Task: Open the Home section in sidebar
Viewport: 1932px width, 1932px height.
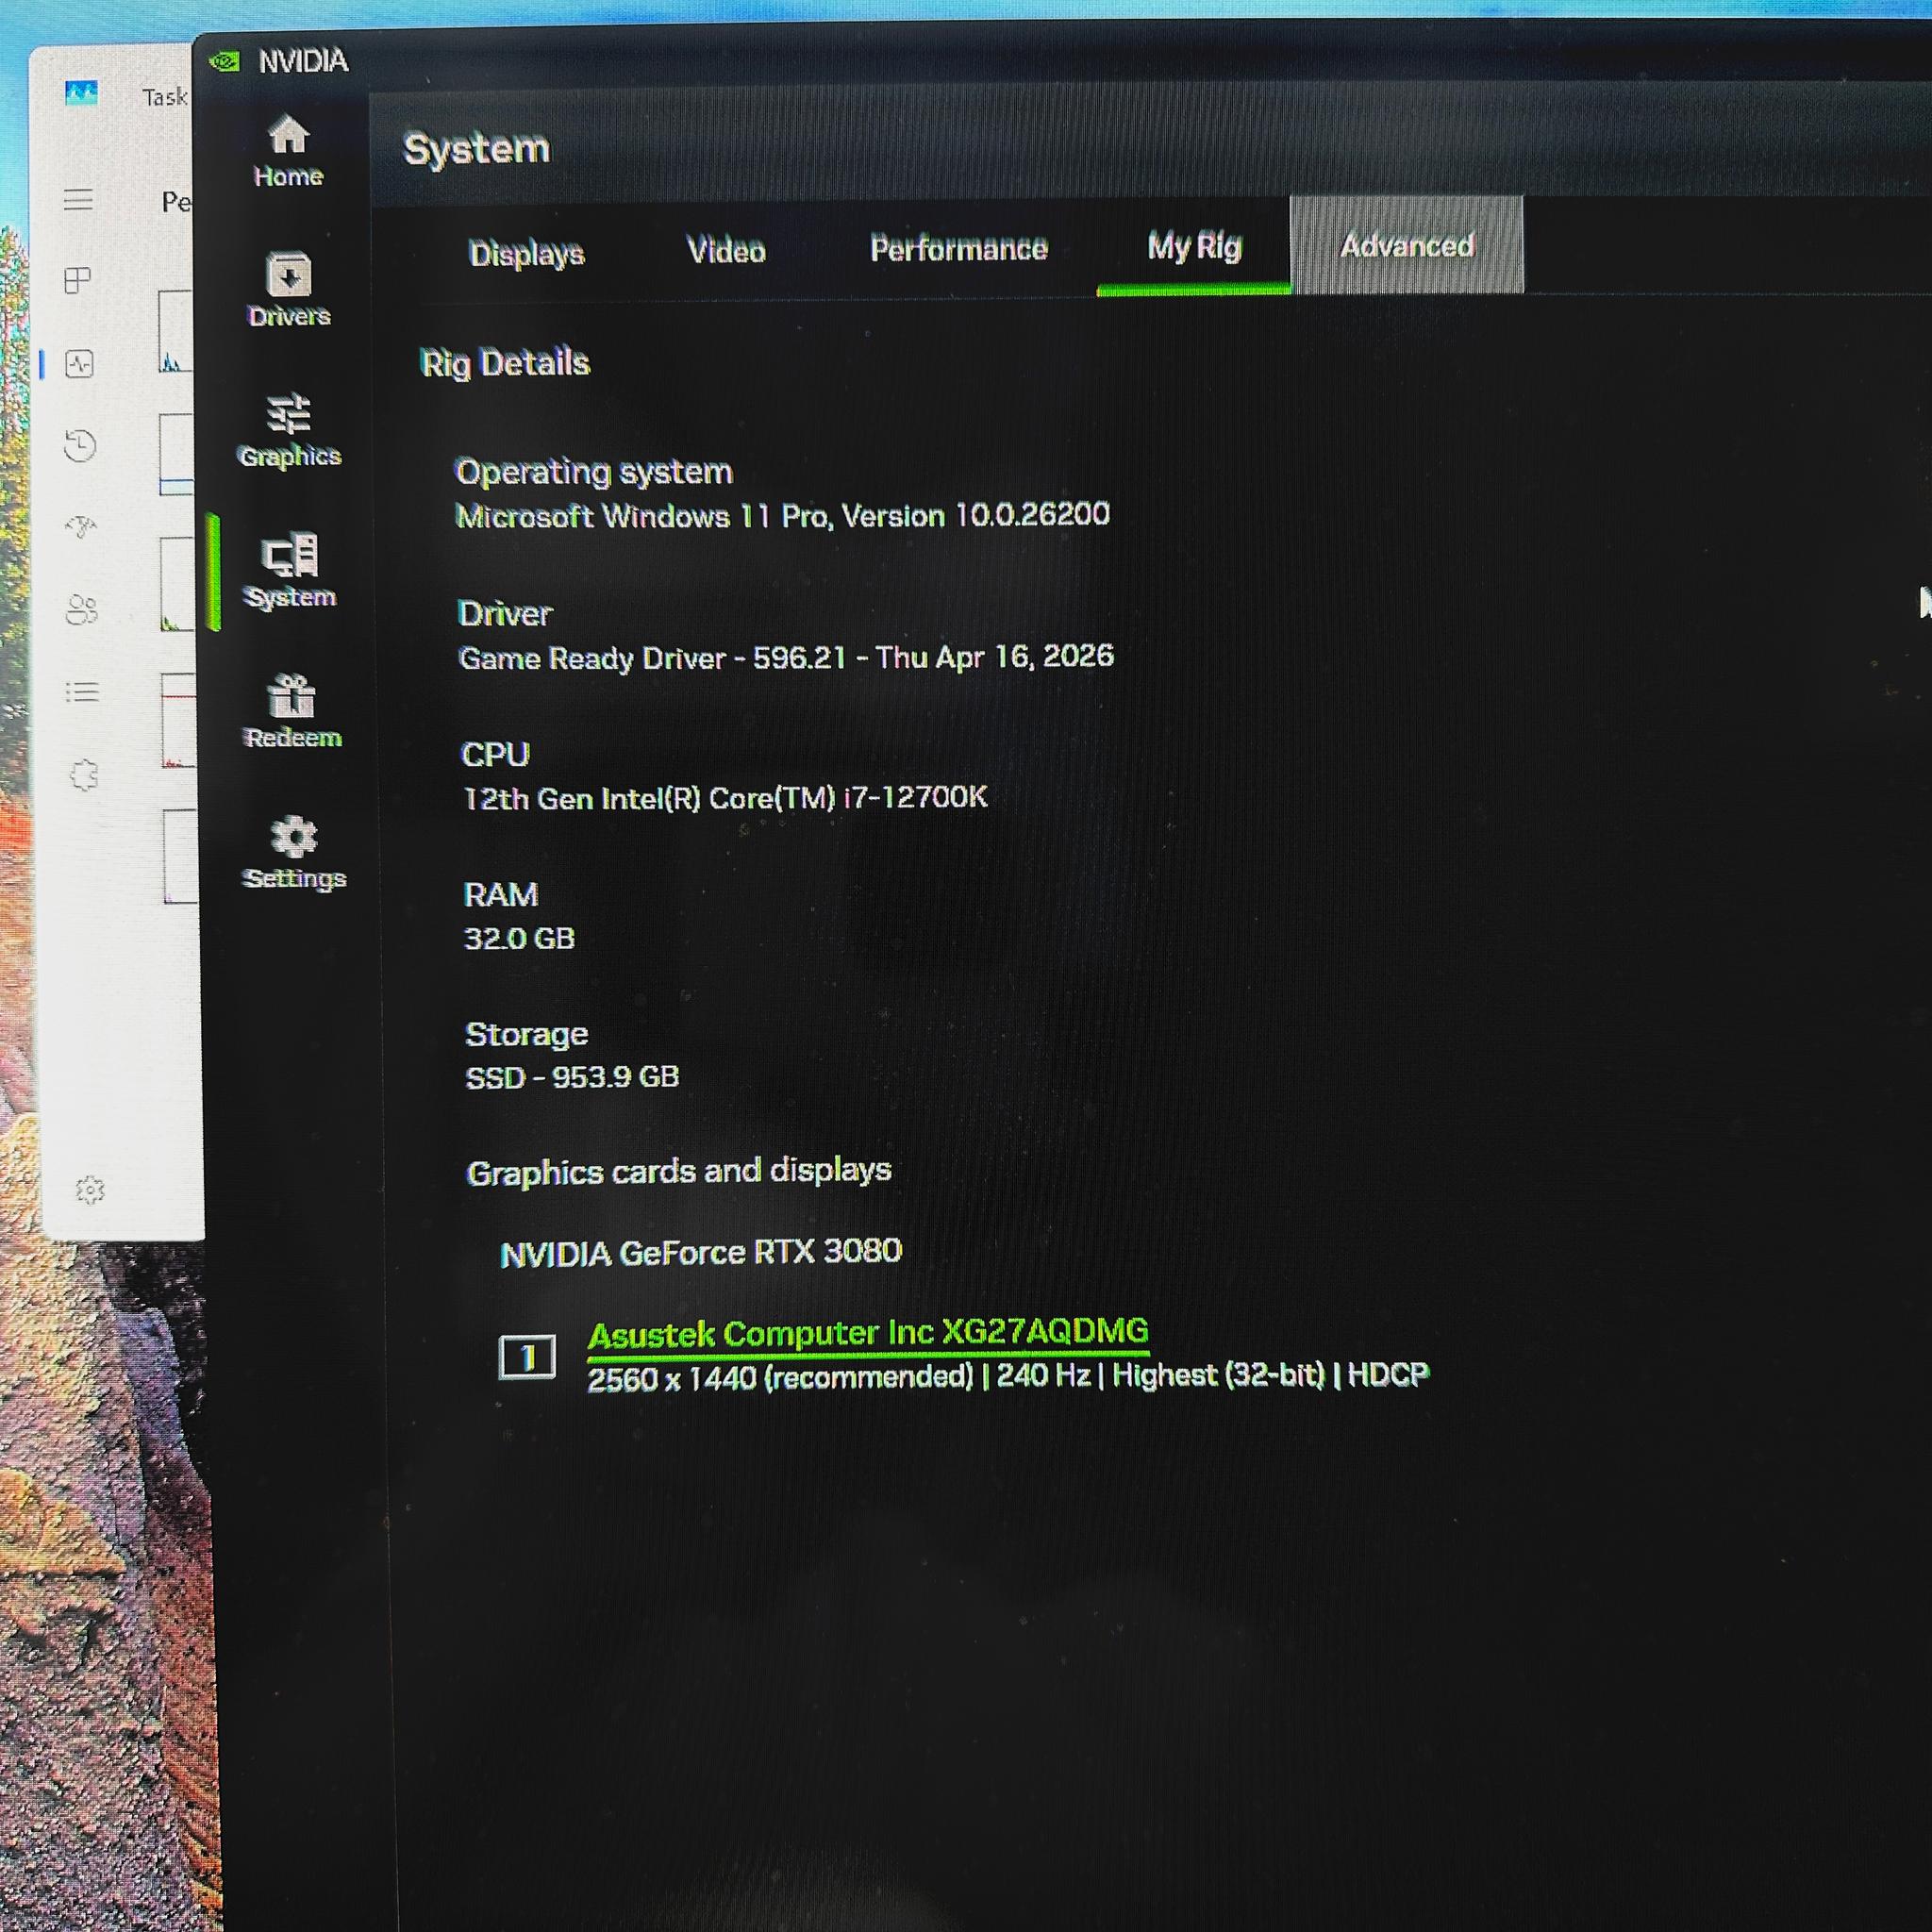Action: [x=288, y=152]
